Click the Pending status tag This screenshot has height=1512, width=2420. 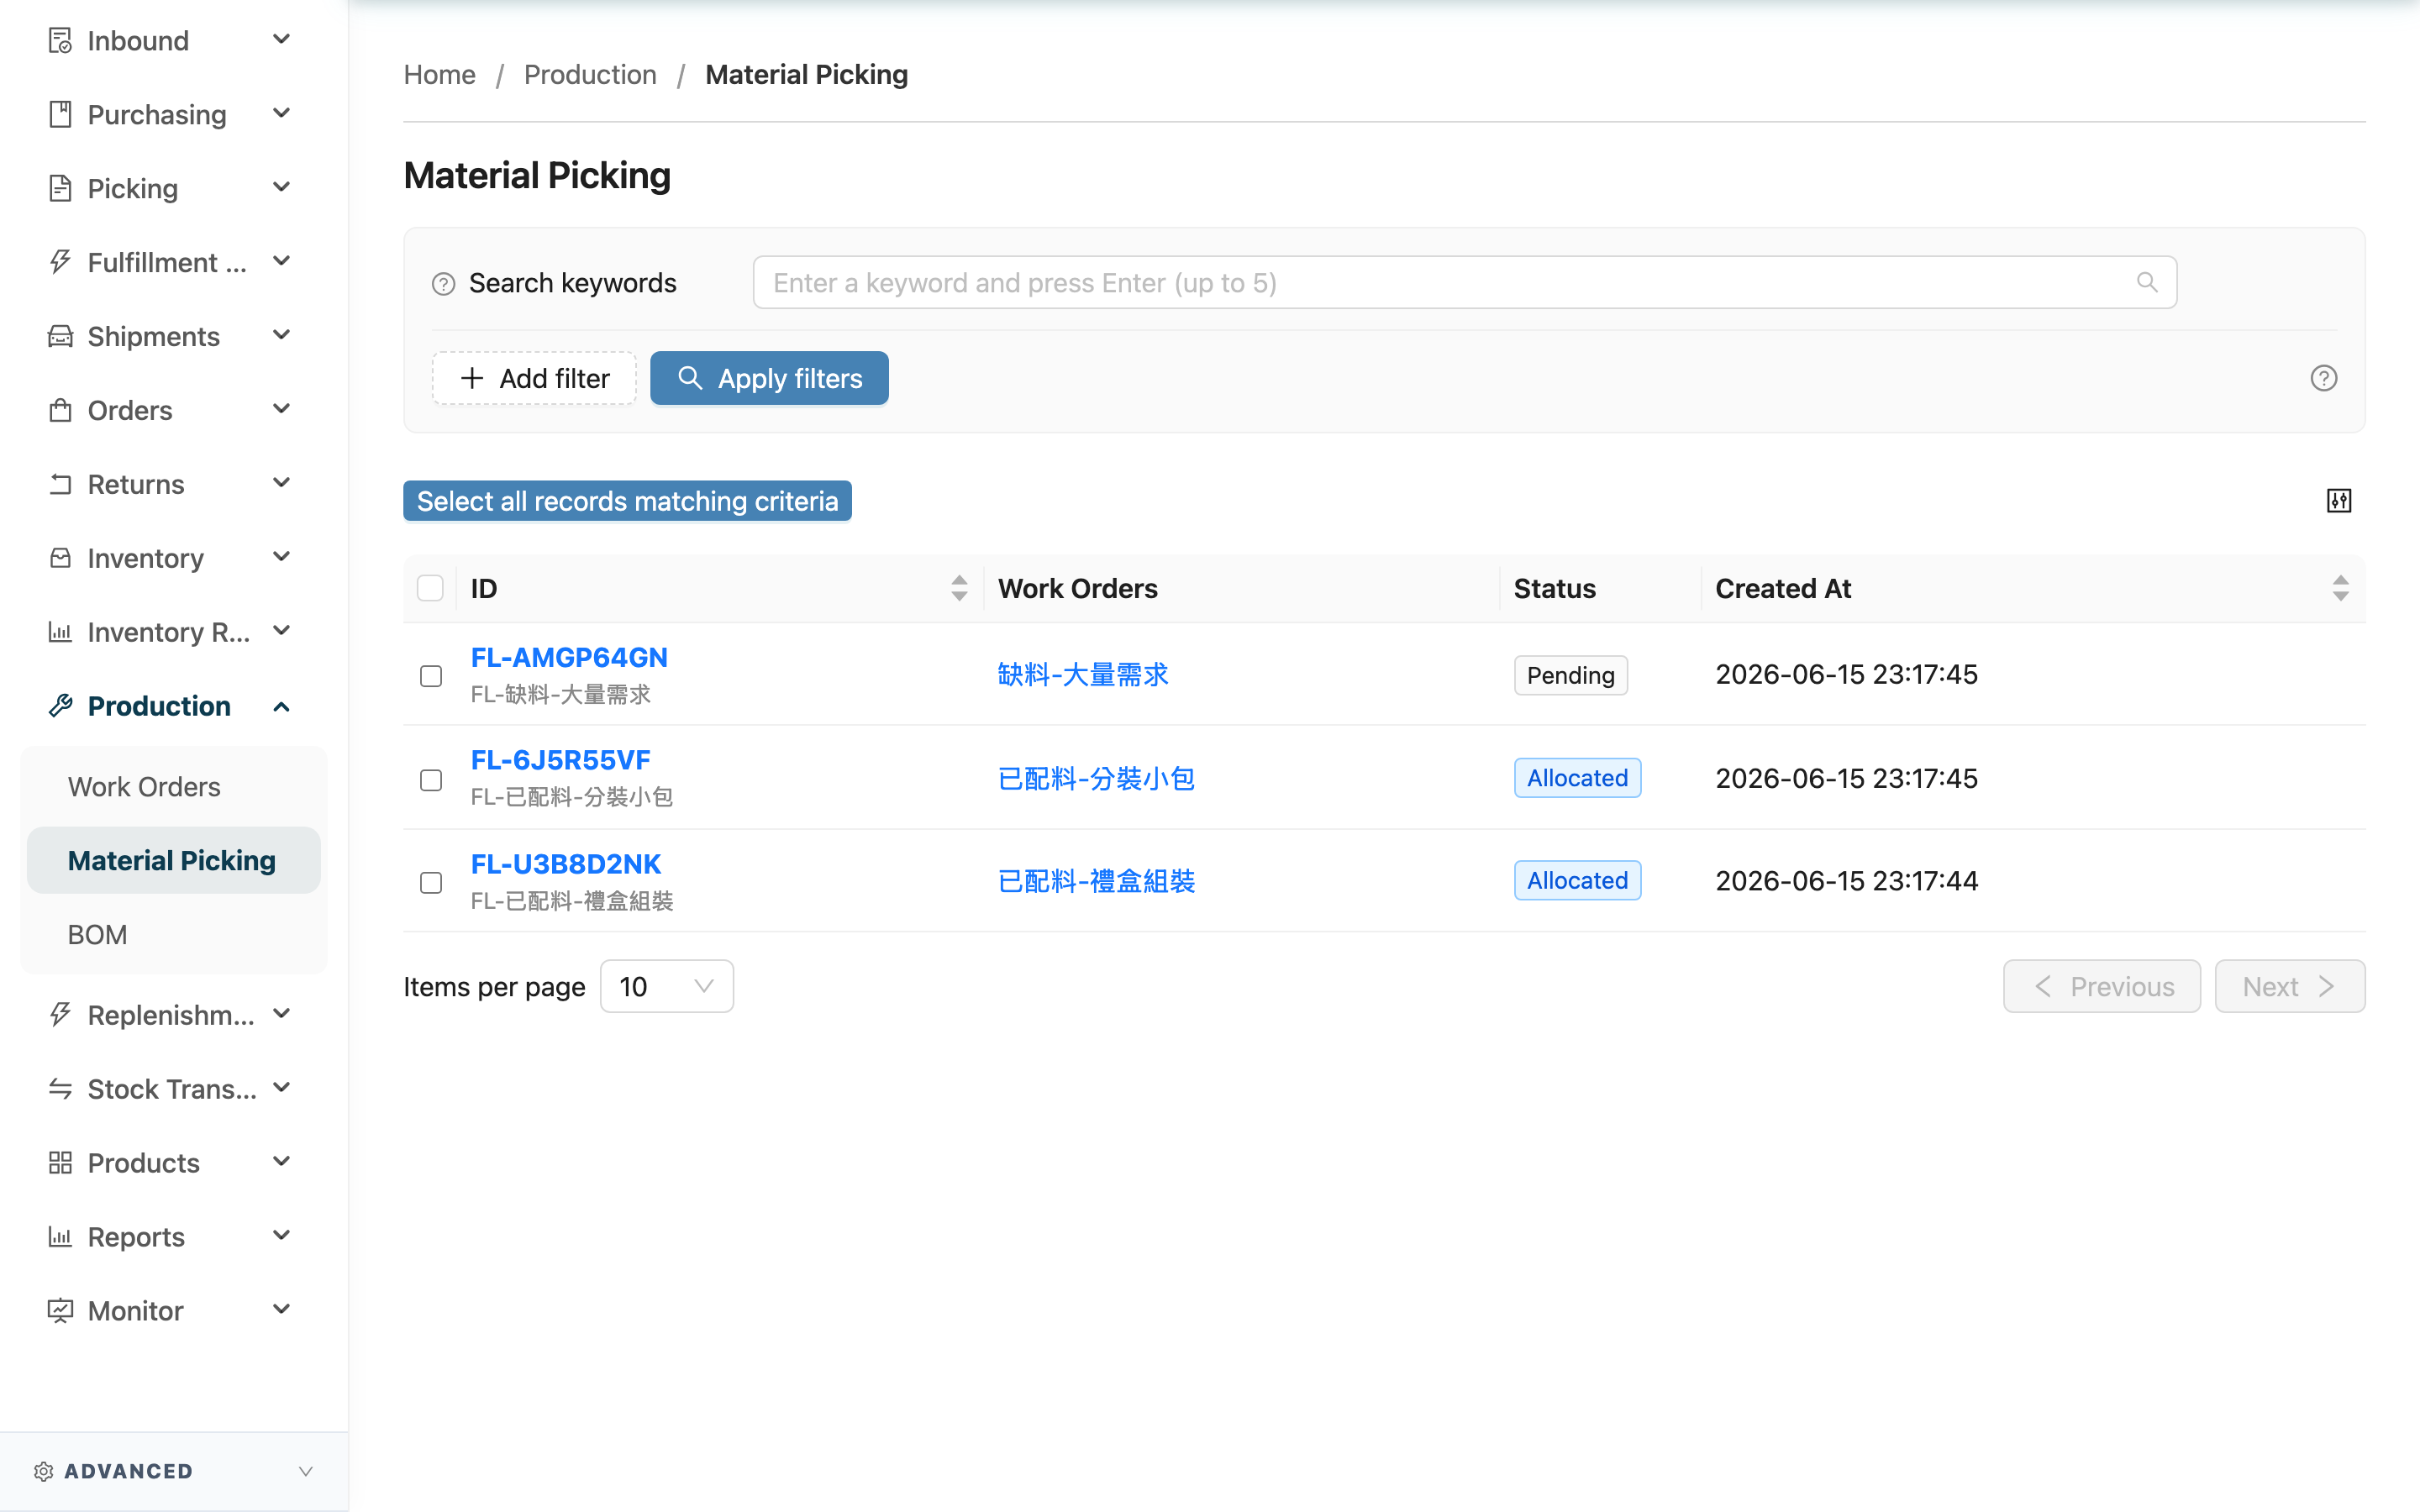(x=1570, y=675)
